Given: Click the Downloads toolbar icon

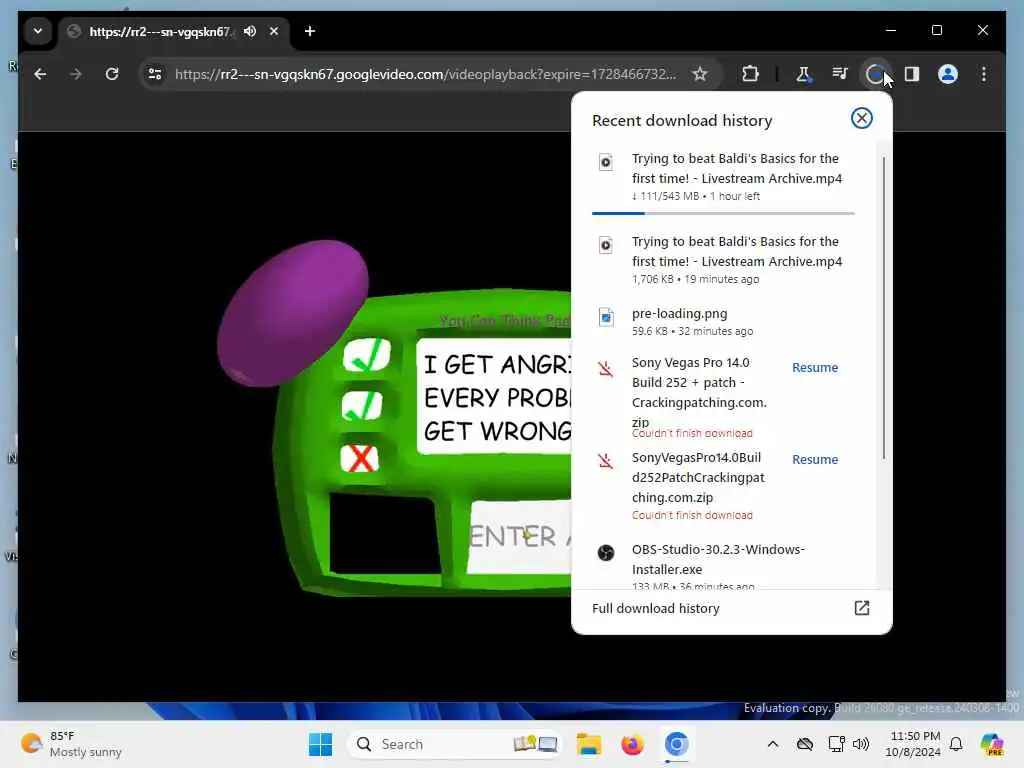Looking at the screenshot, I should pyautogui.click(x=874, y=74).
